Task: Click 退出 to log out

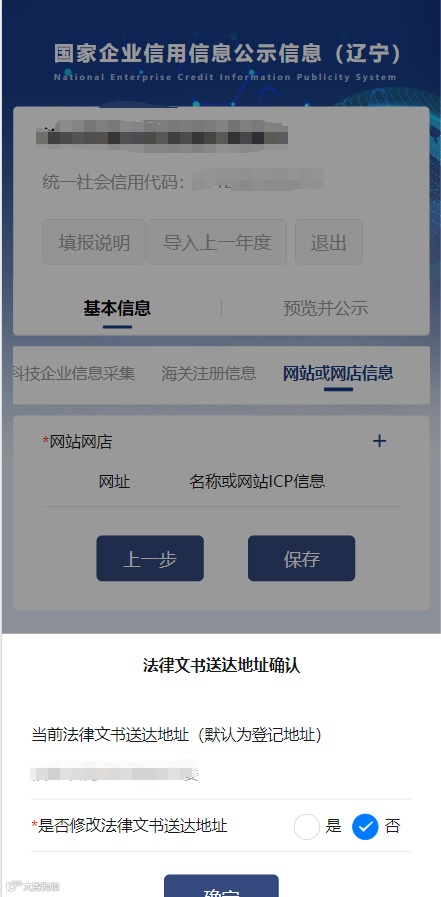Action: (329, 242)
